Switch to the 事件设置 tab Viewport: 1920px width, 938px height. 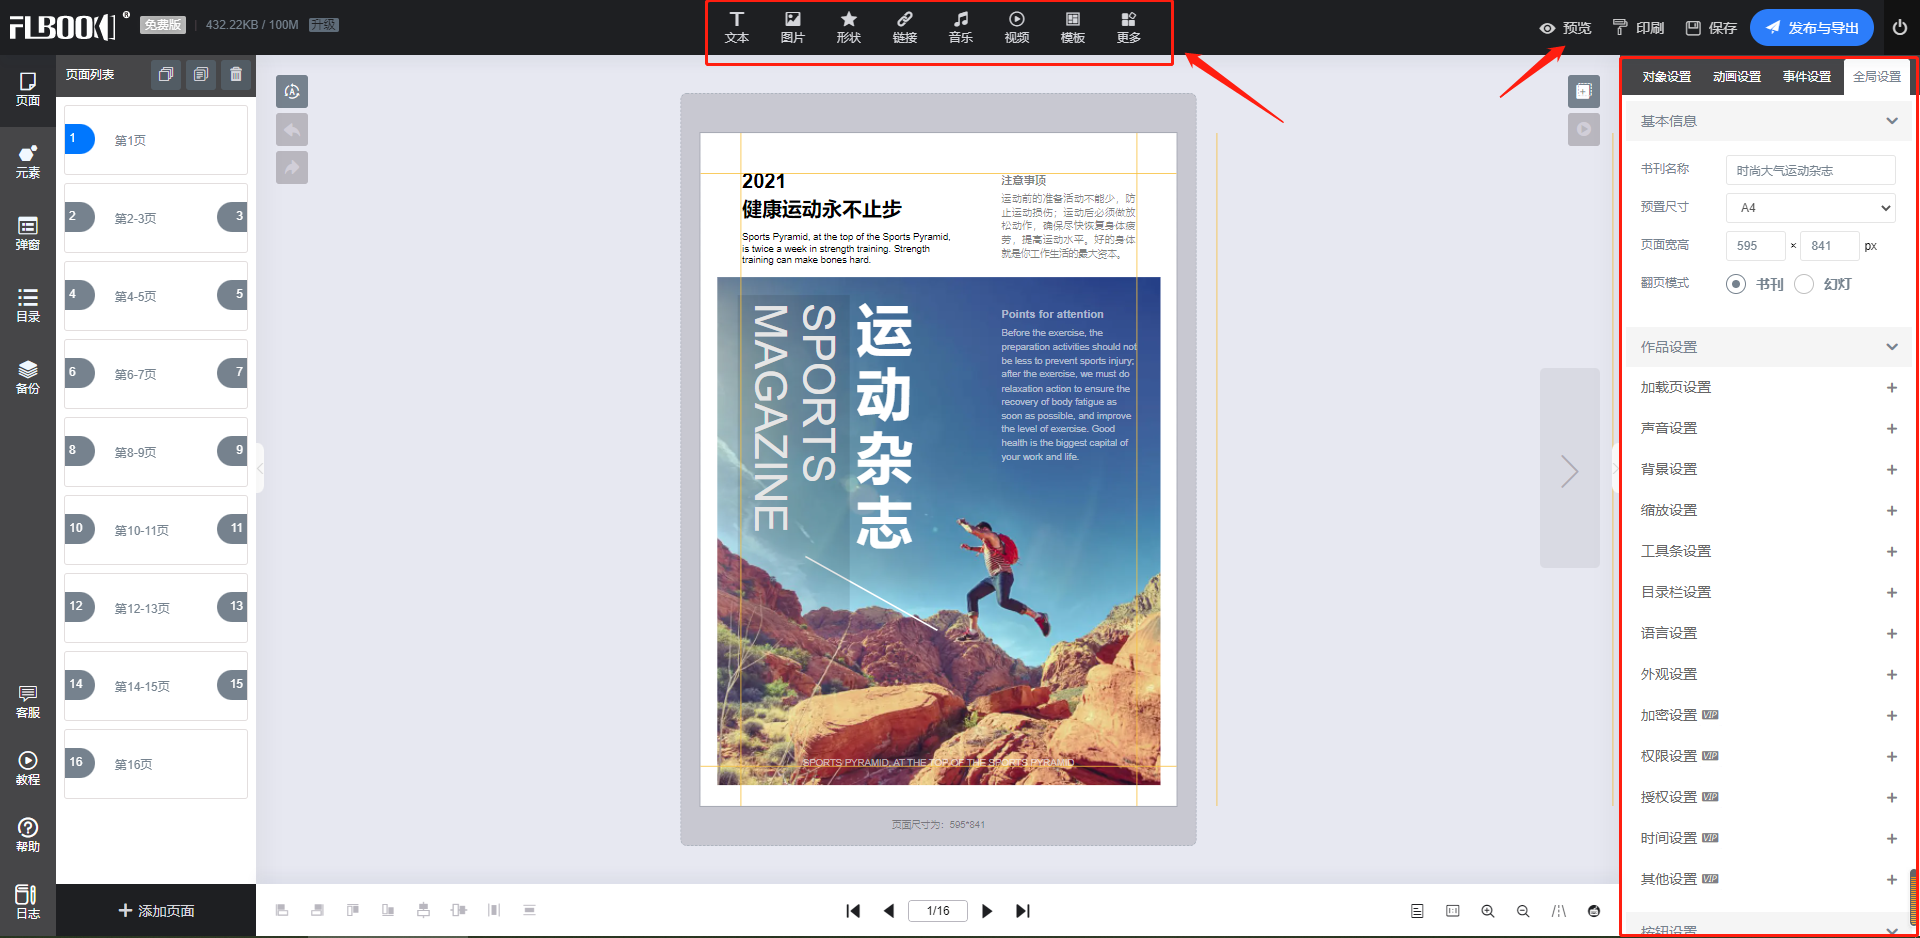1807,77
